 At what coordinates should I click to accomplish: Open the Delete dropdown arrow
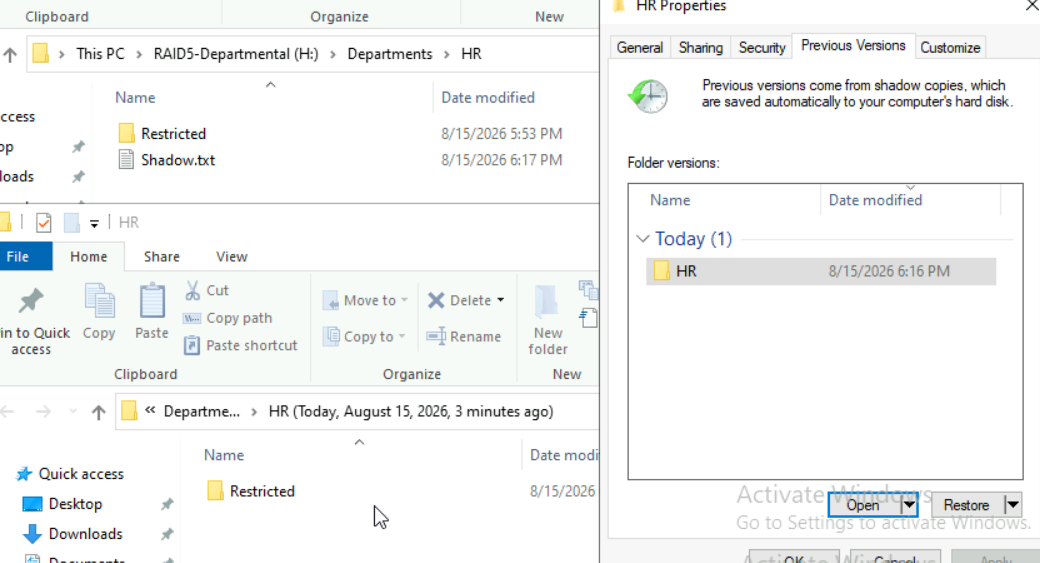tap(501, 300)
